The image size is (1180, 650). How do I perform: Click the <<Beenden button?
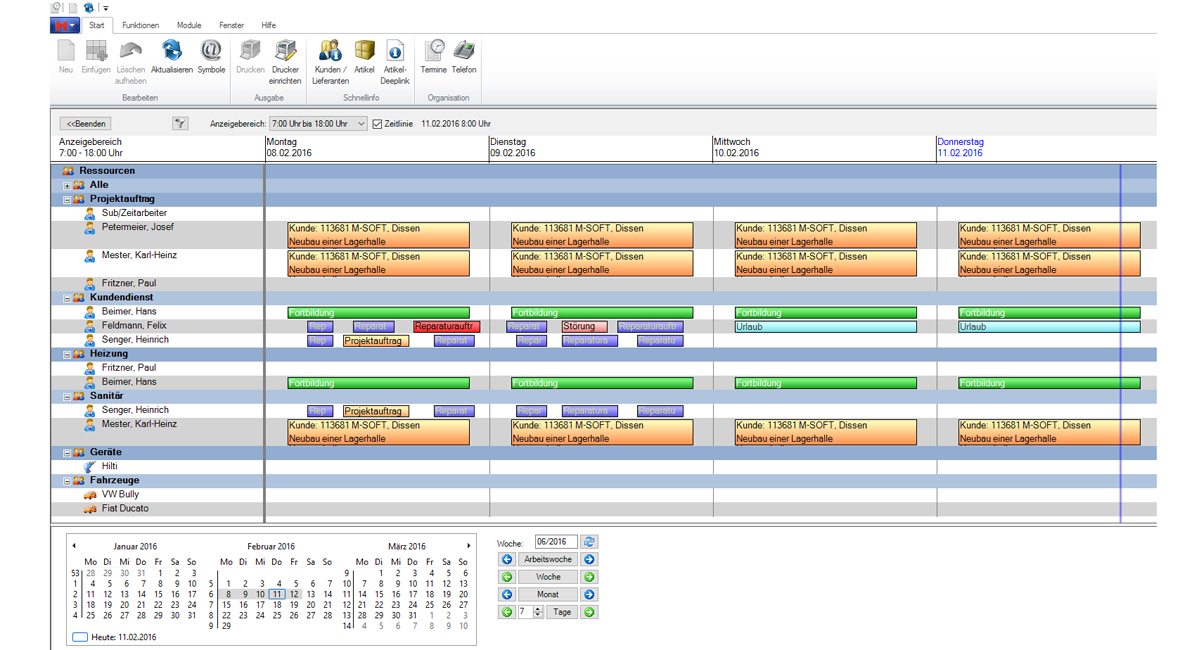pos(86,124)
